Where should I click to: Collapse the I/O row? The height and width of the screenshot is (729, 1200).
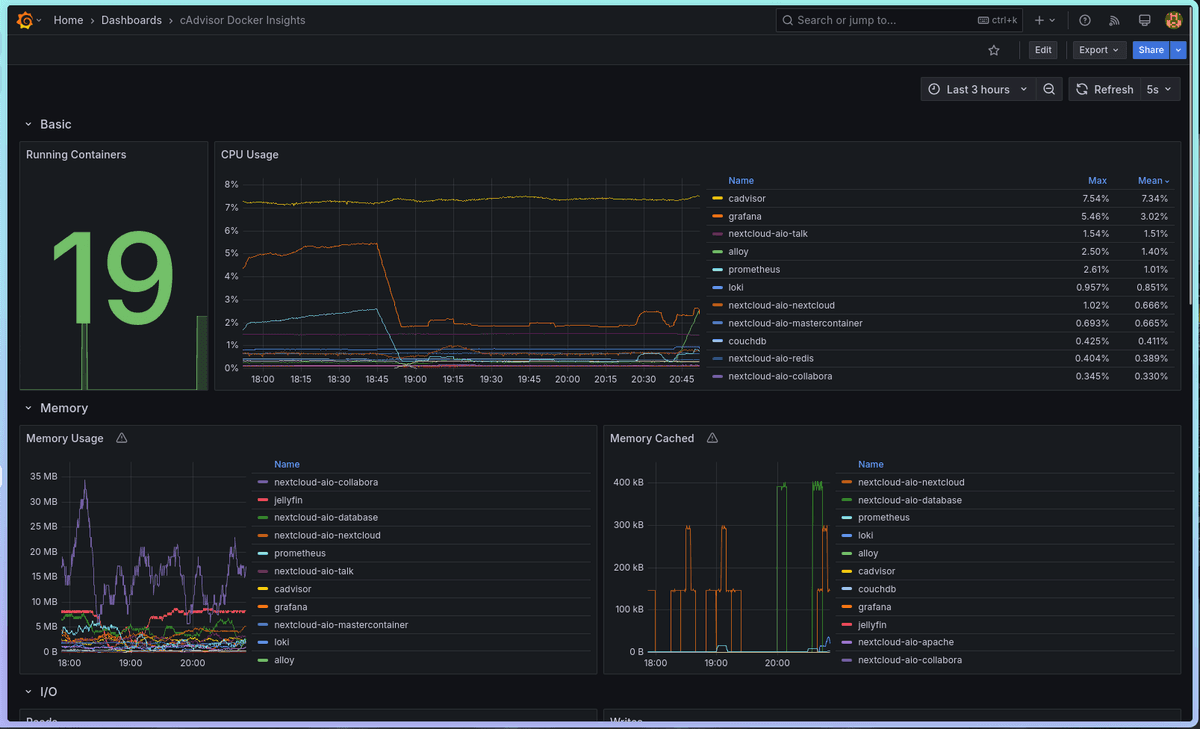pyautogui.click(x=28, y=692)
